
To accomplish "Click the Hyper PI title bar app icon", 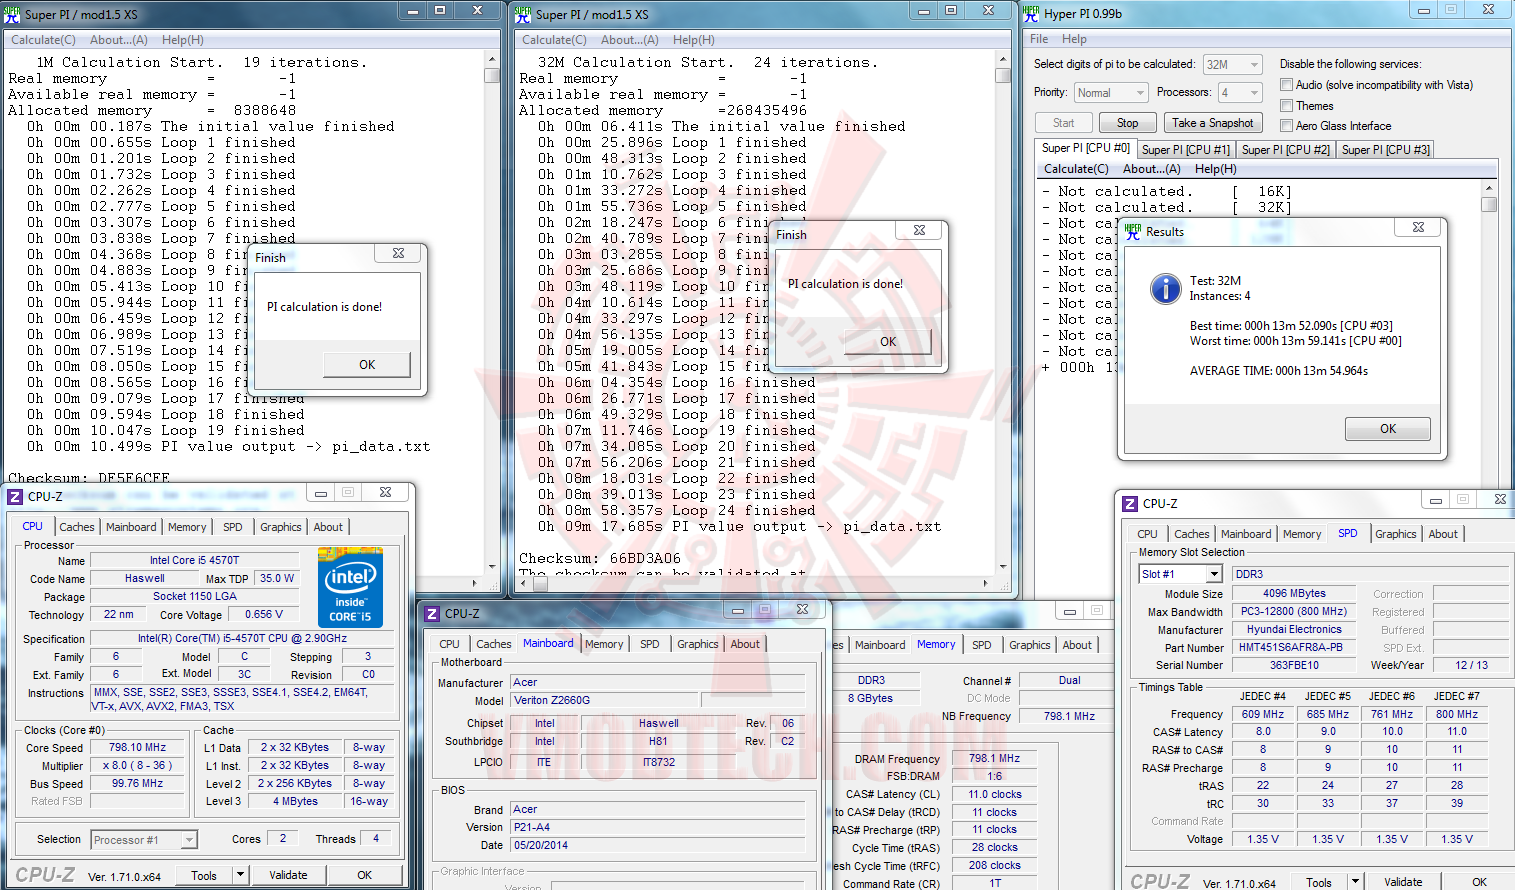I will [1031, 14].
